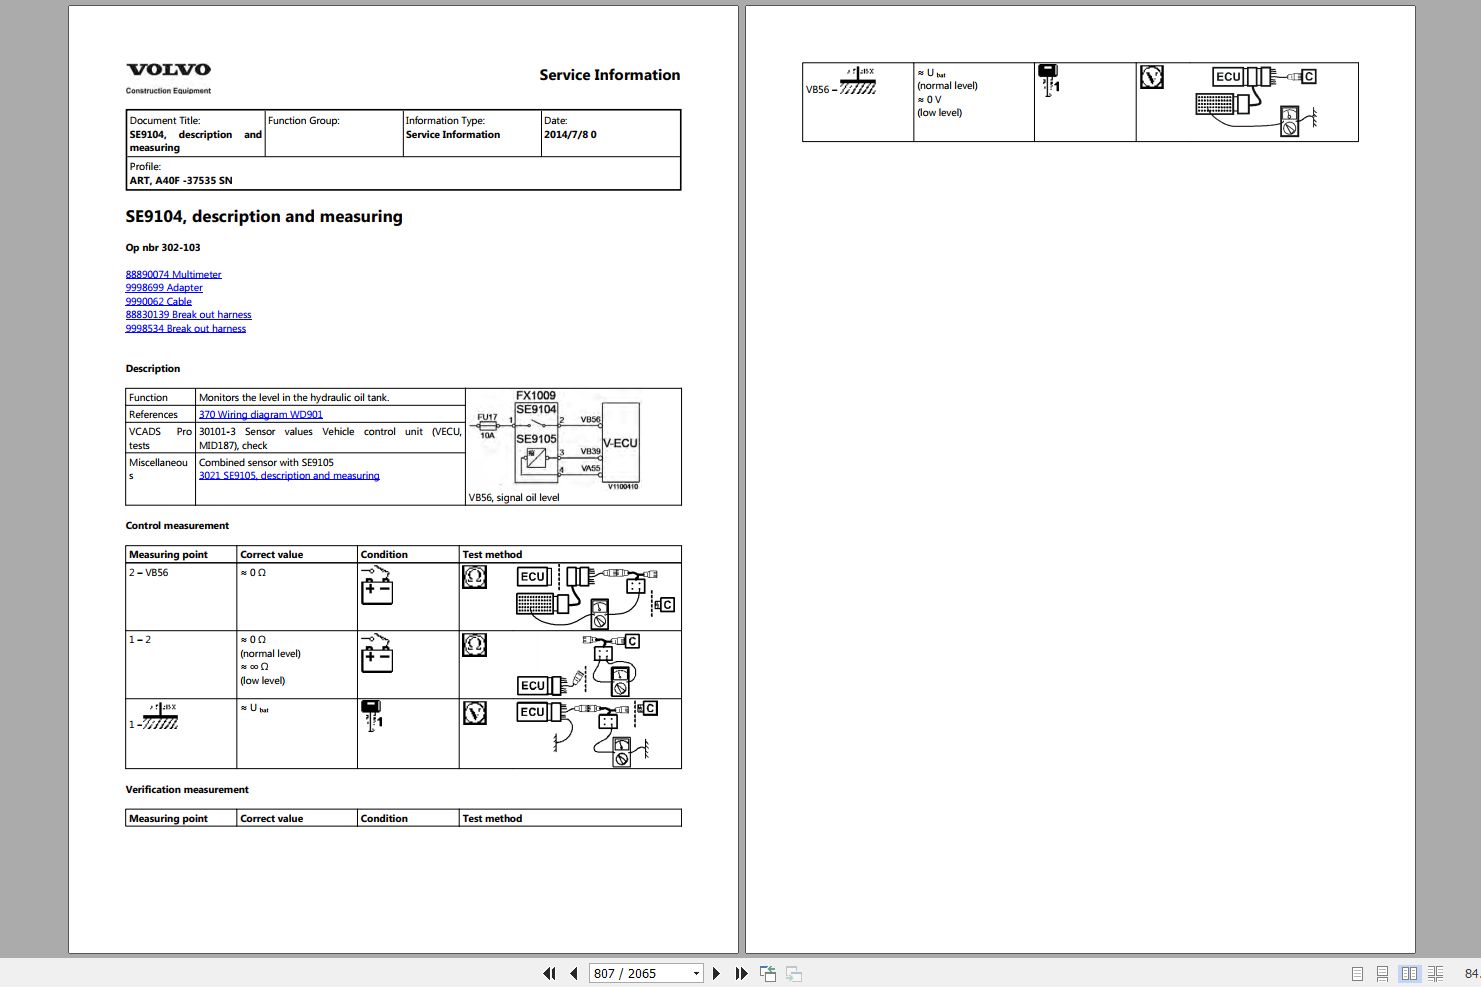Click the Volvo logo on the page

coord(168,70)
